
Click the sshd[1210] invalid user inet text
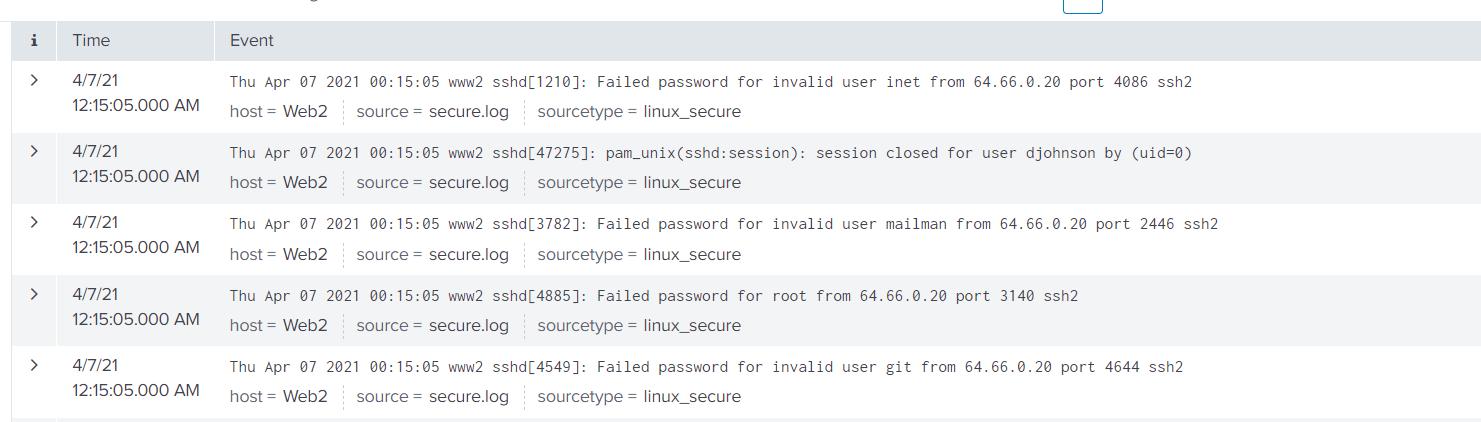tap(710, 82)
